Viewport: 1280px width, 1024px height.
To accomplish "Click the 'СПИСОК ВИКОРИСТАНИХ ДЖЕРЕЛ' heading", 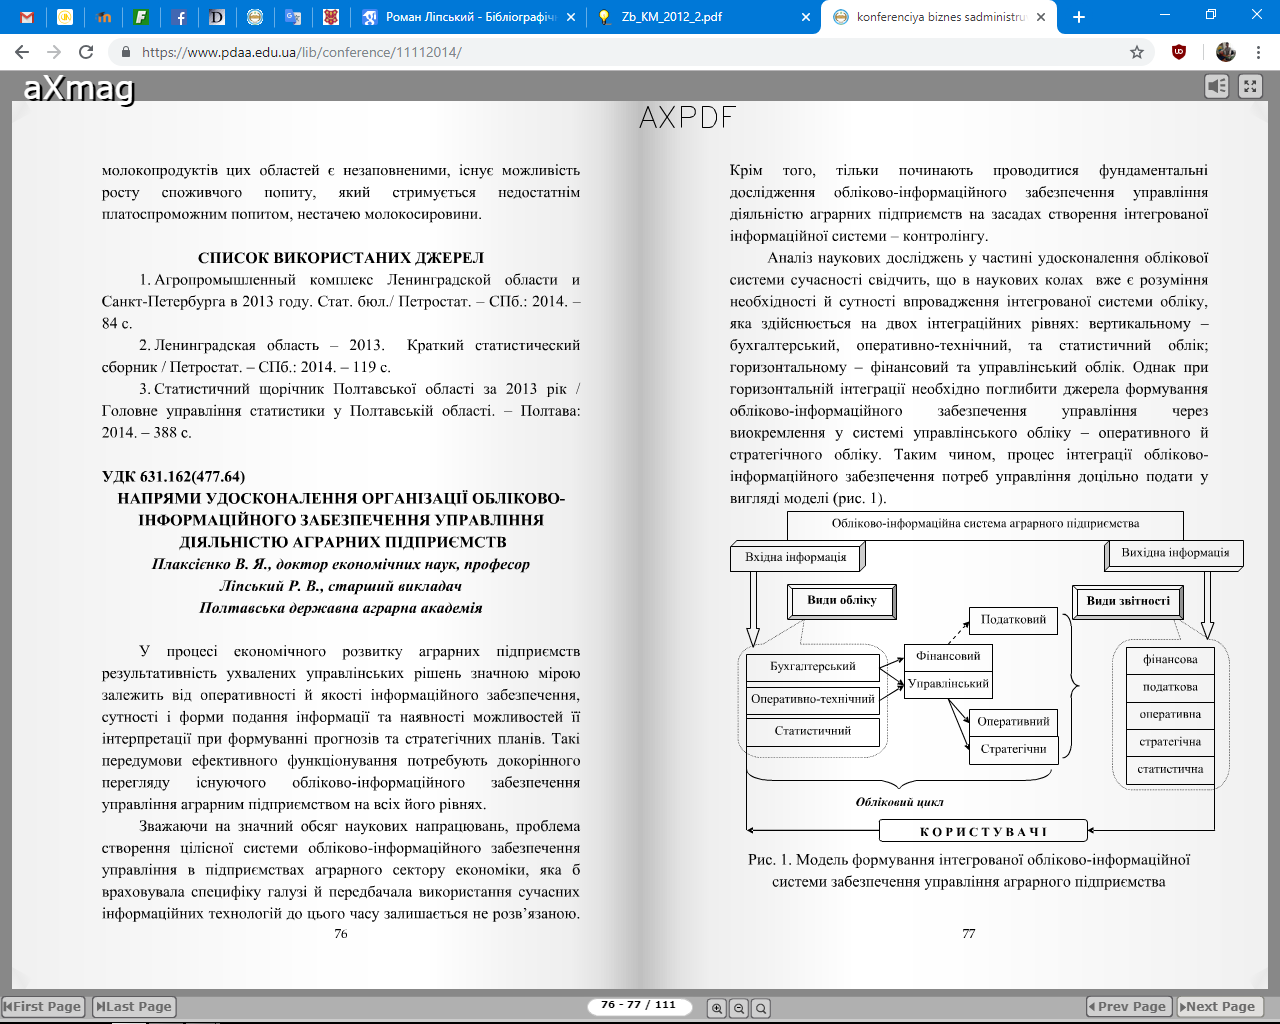I will [x=341, y=258].
